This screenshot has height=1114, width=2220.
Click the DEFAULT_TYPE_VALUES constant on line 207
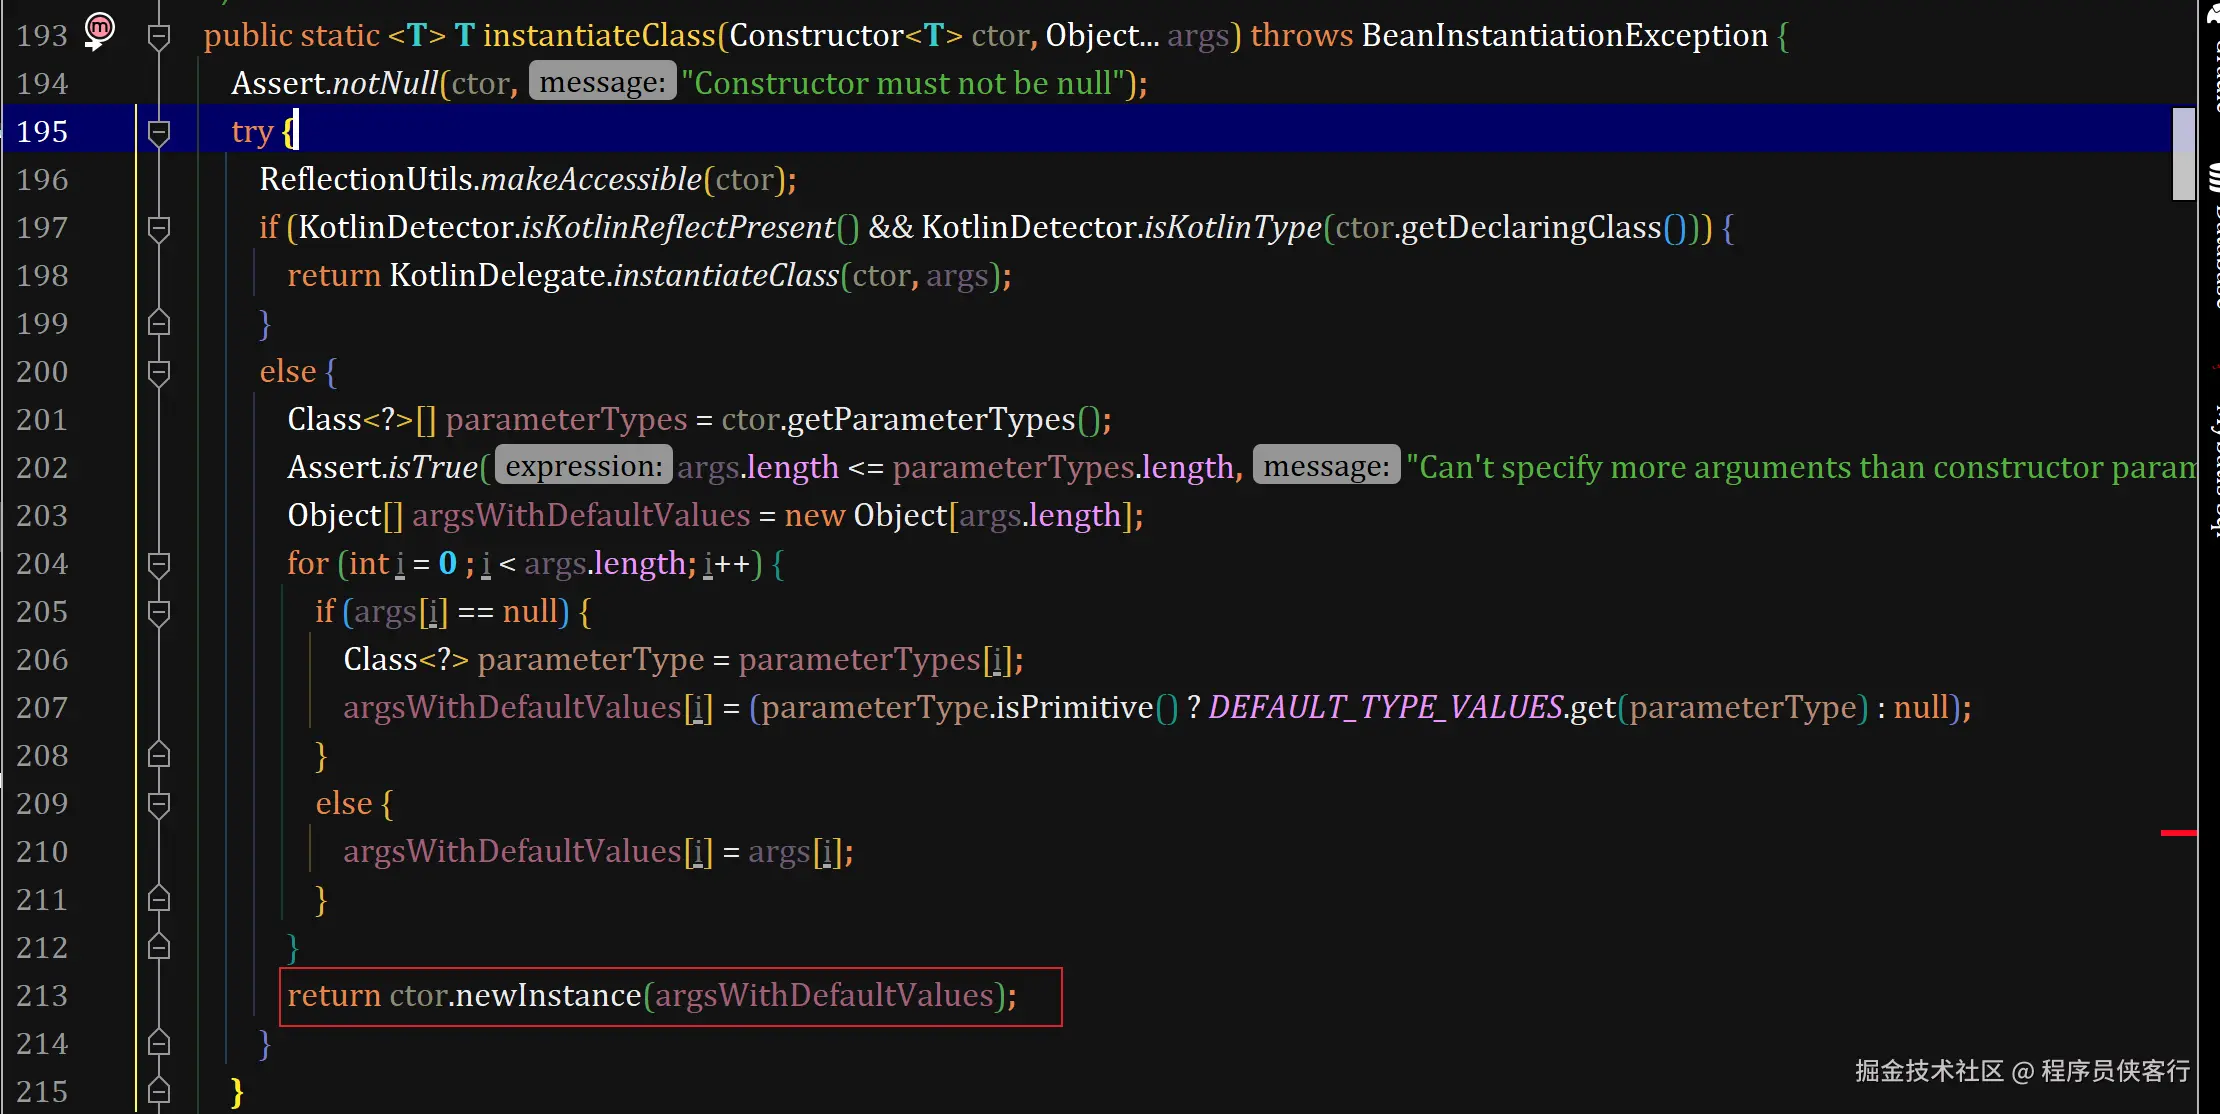(x=1386, y=708)
